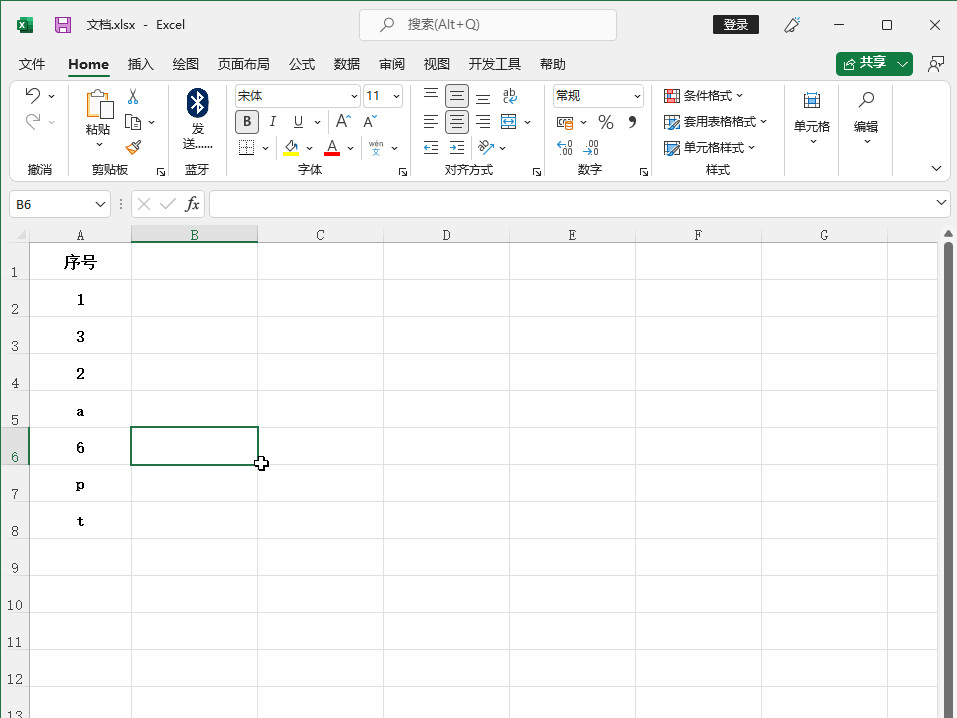This screenshot has height=718, width=957.
Task: Click the Copy icon
Action: coord(133,122)
